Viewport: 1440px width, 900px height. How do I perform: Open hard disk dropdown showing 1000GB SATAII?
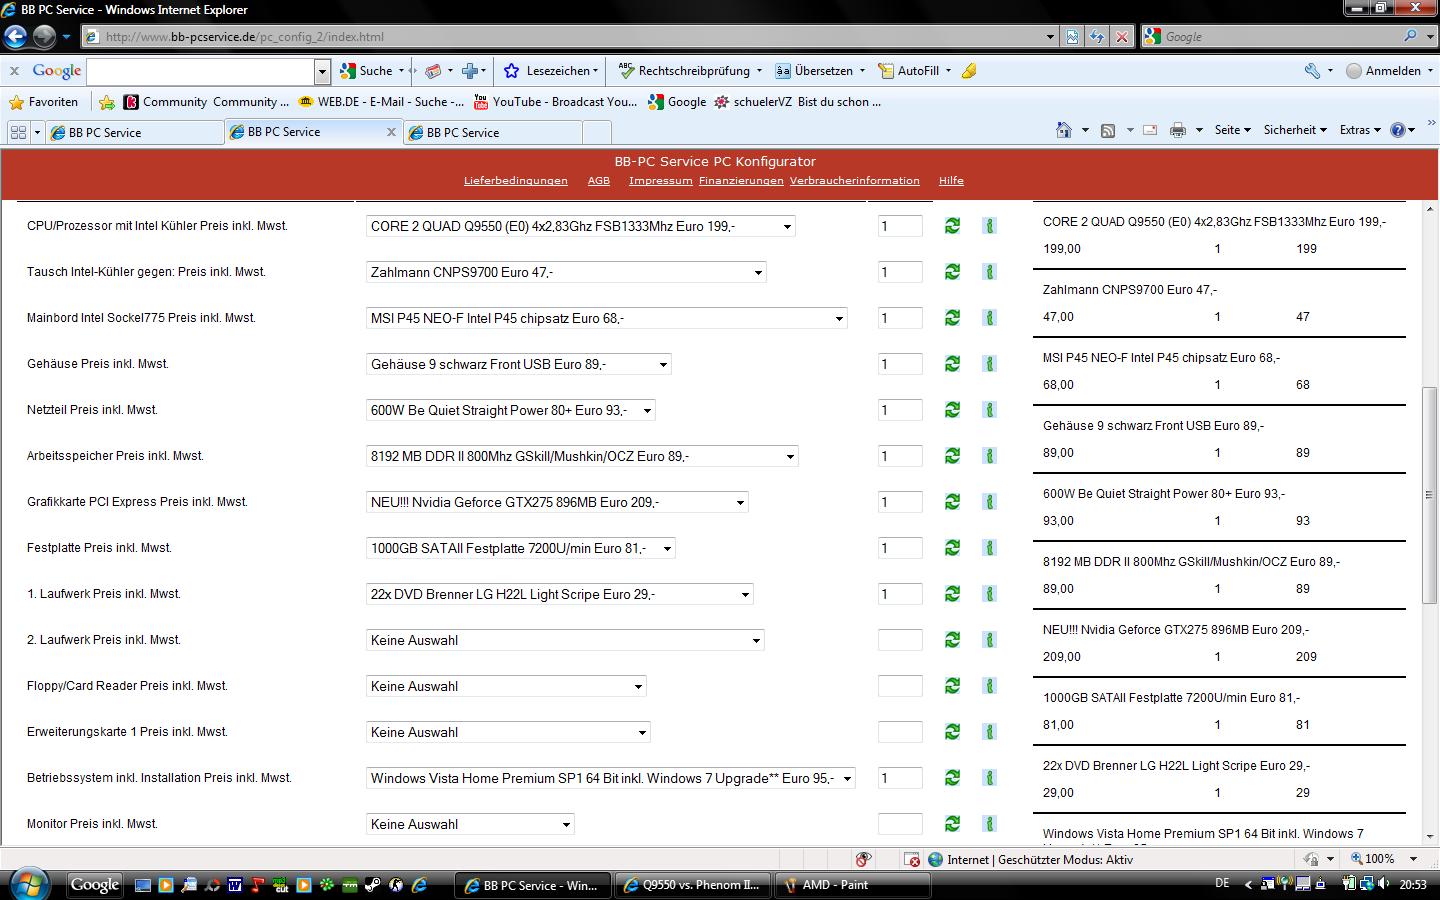coord(521,548)
